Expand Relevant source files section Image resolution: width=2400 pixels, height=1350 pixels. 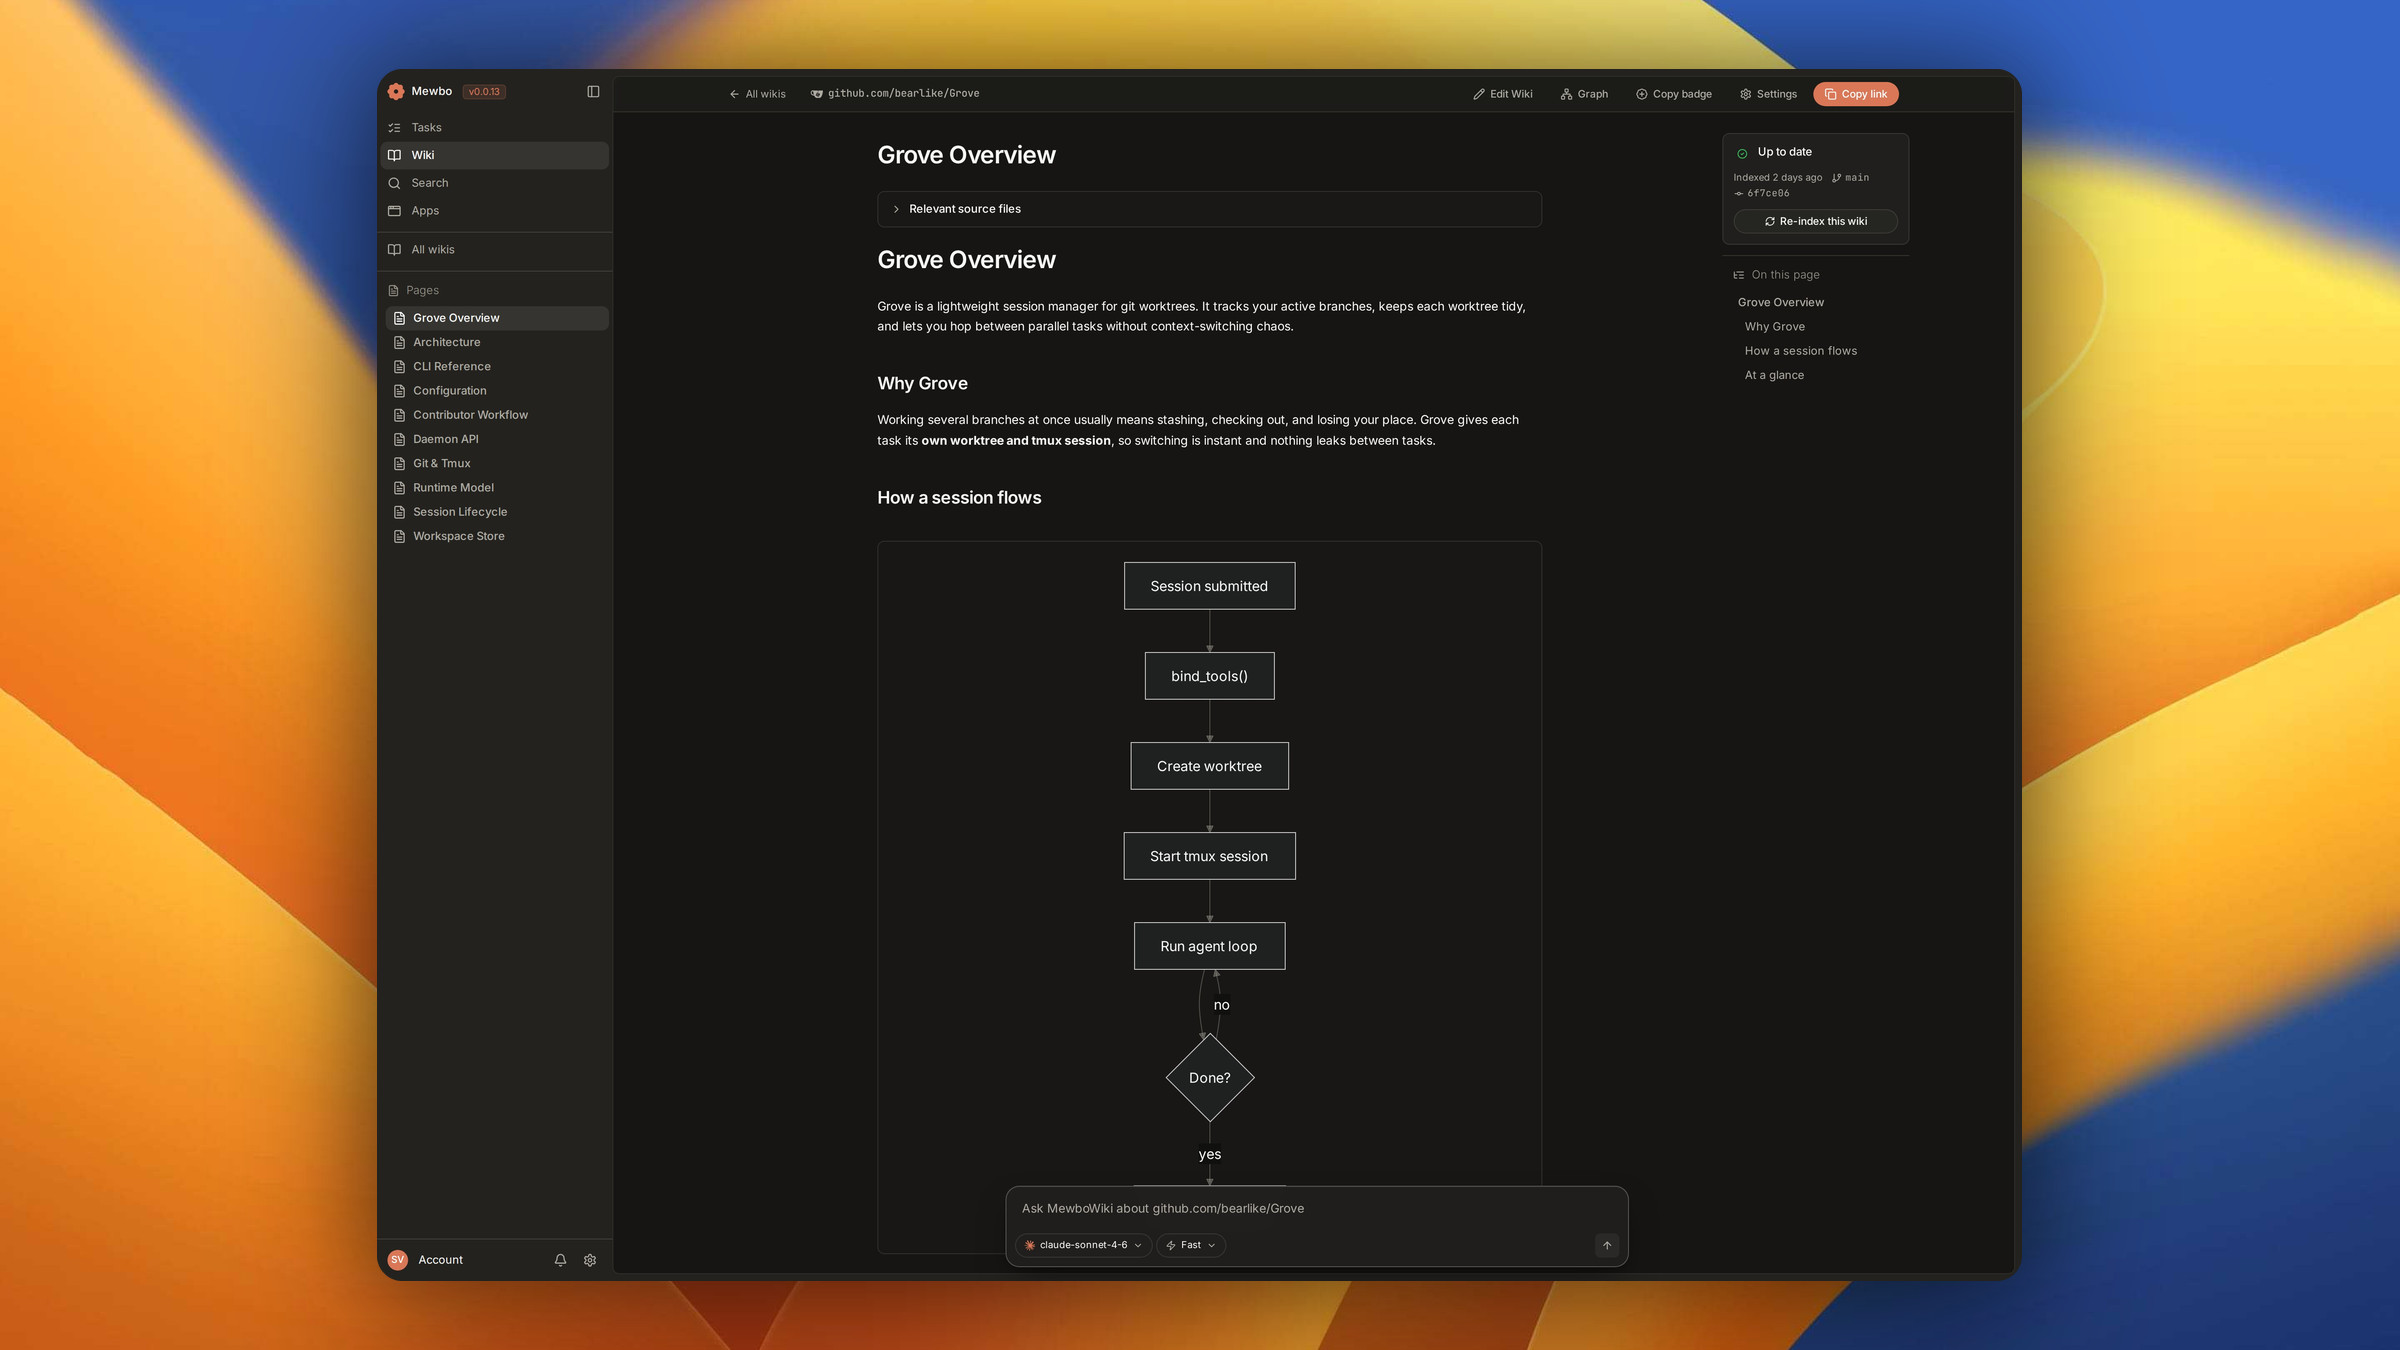click(x=1209, y=209)
